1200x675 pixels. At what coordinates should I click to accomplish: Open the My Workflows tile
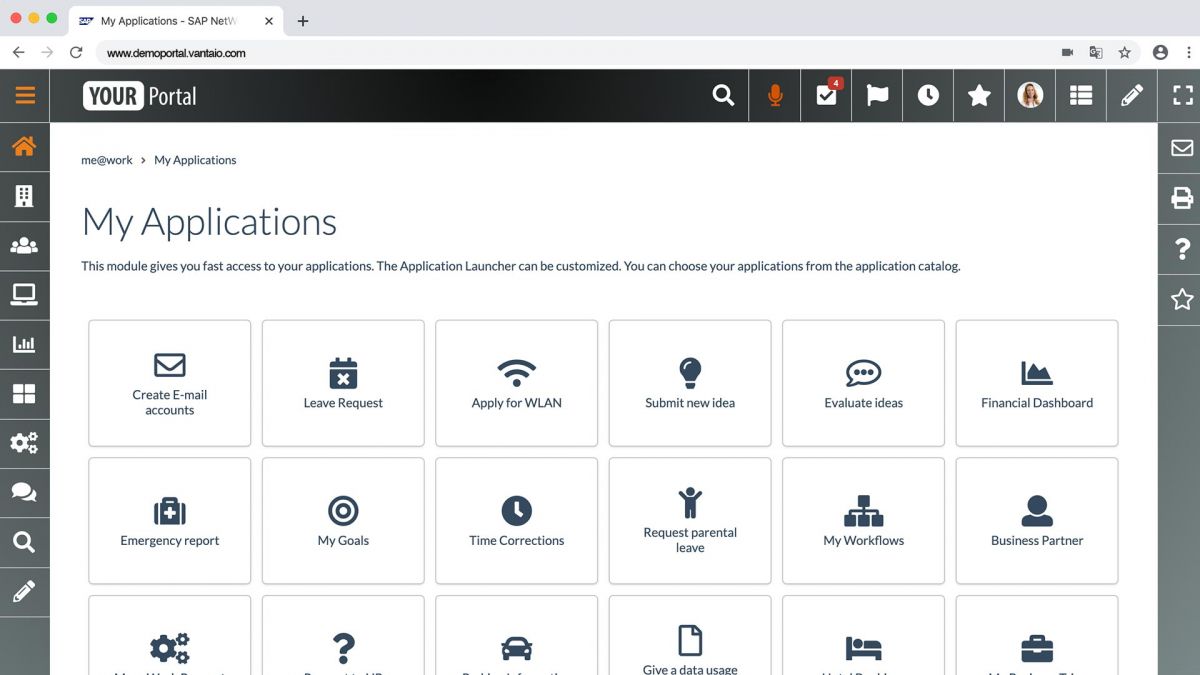(863, 521)
